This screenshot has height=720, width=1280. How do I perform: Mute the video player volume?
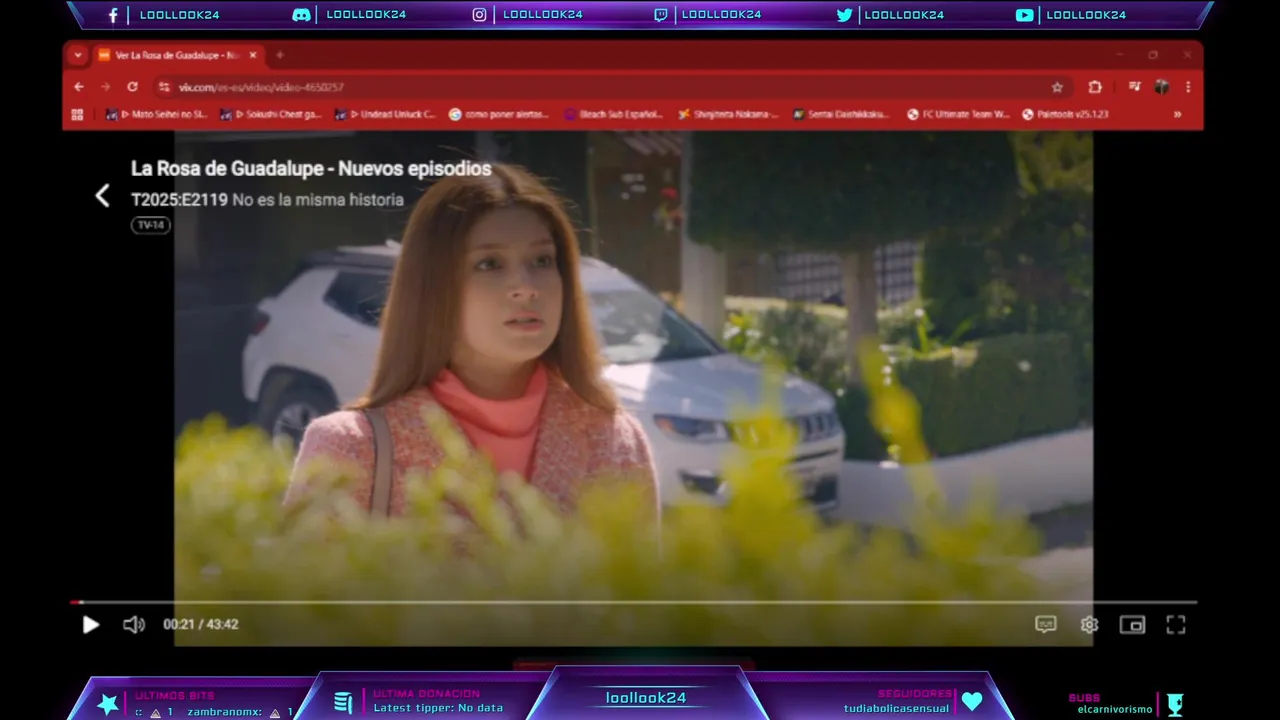coord(134,625)
